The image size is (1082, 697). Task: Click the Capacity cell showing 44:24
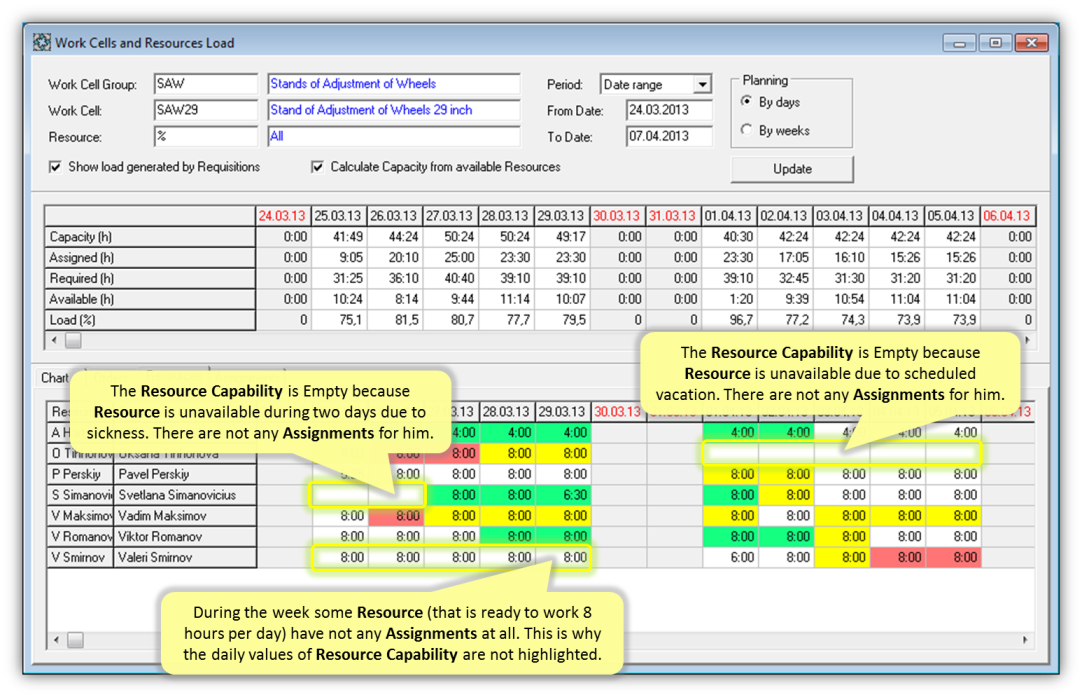click(394, 237)
